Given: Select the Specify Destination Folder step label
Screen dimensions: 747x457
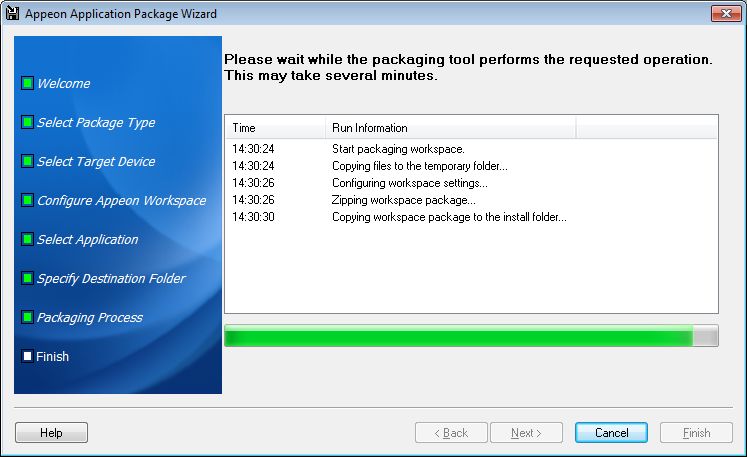Looking at the screenshot, I should coord(111,279).
